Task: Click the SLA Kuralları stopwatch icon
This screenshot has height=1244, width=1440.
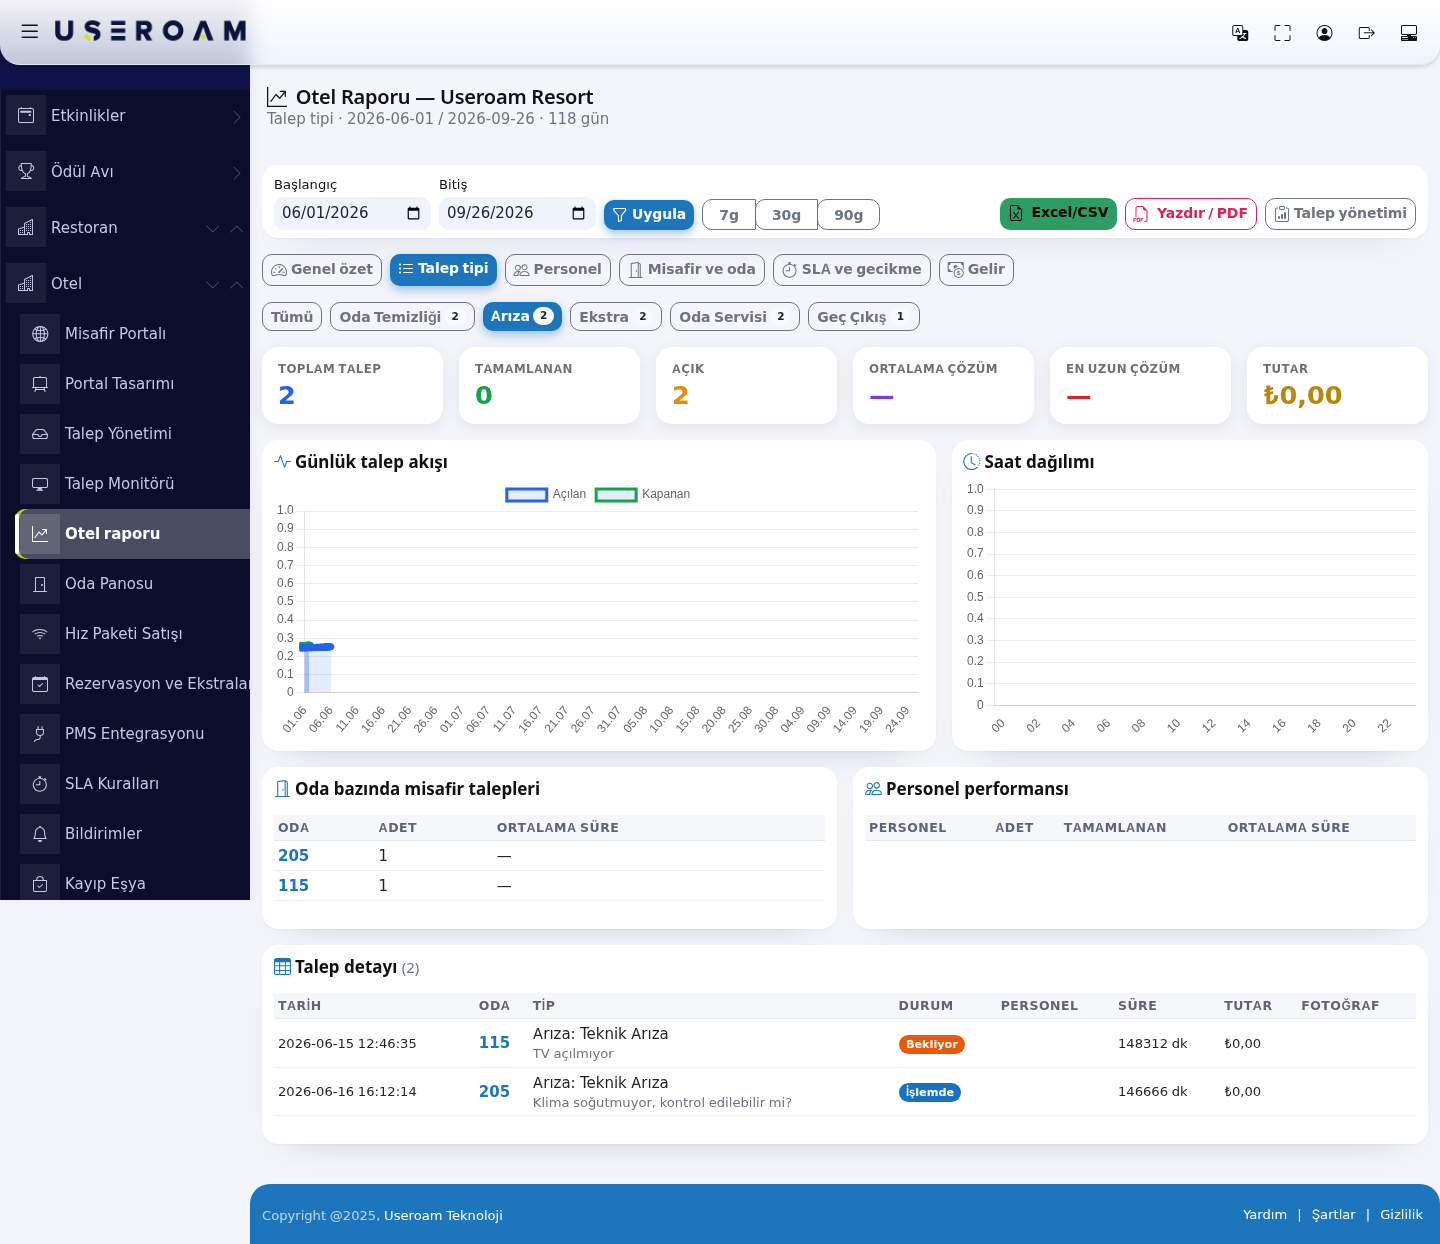Action: tap(40, 784)
